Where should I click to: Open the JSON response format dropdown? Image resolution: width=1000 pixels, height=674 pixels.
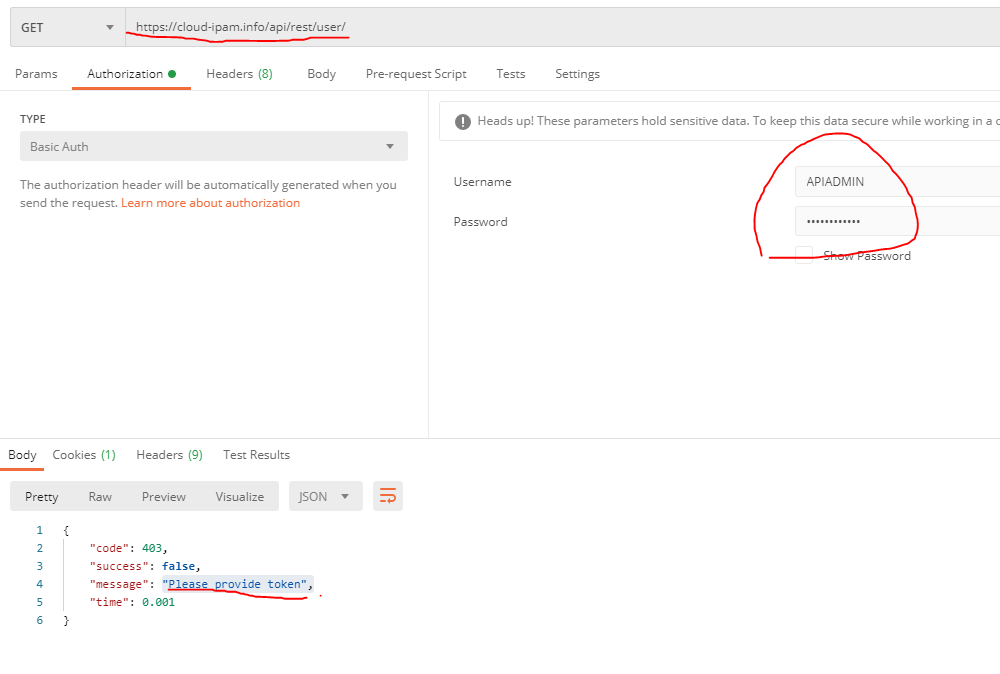(325, 496)
